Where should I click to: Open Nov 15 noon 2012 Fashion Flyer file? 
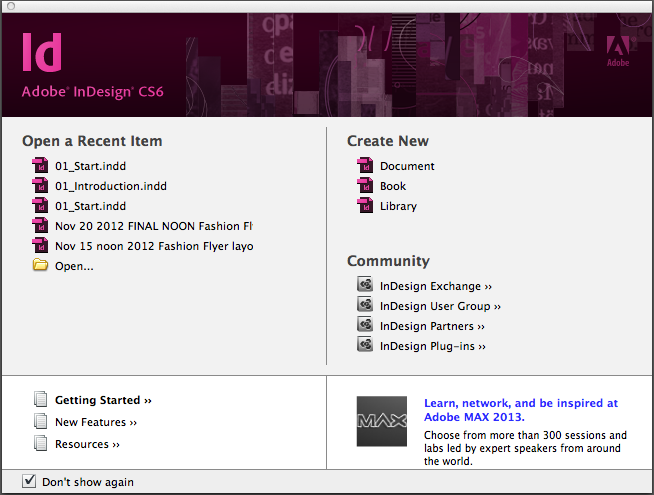pos(154,246)
